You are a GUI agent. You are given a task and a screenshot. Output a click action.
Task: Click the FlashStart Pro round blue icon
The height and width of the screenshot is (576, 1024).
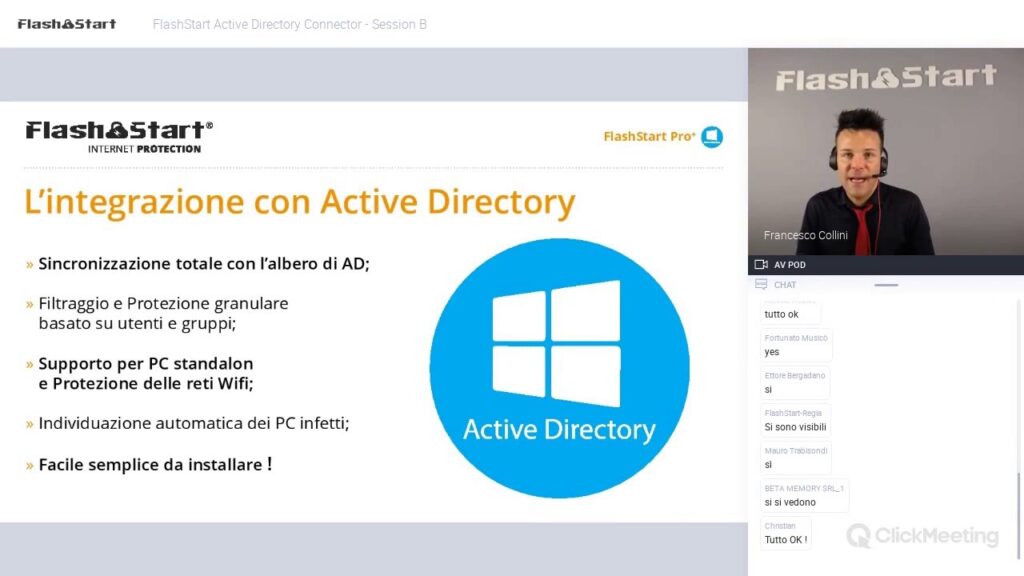[712, 136]
